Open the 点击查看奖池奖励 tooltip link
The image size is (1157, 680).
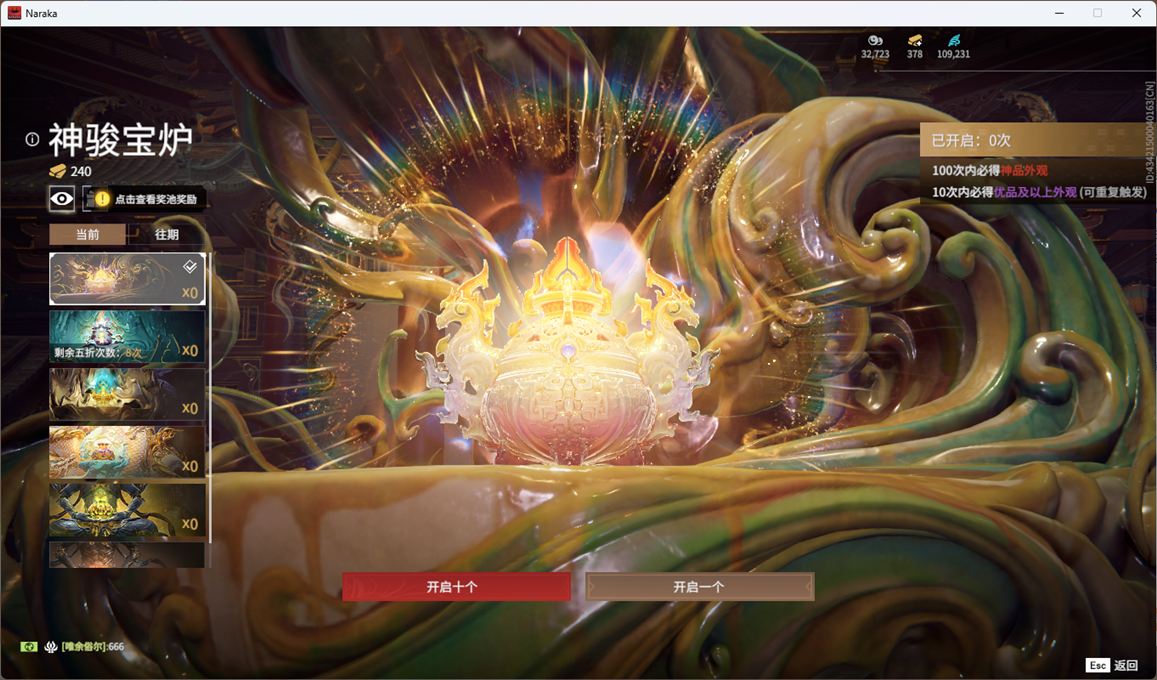click(156, 199)
